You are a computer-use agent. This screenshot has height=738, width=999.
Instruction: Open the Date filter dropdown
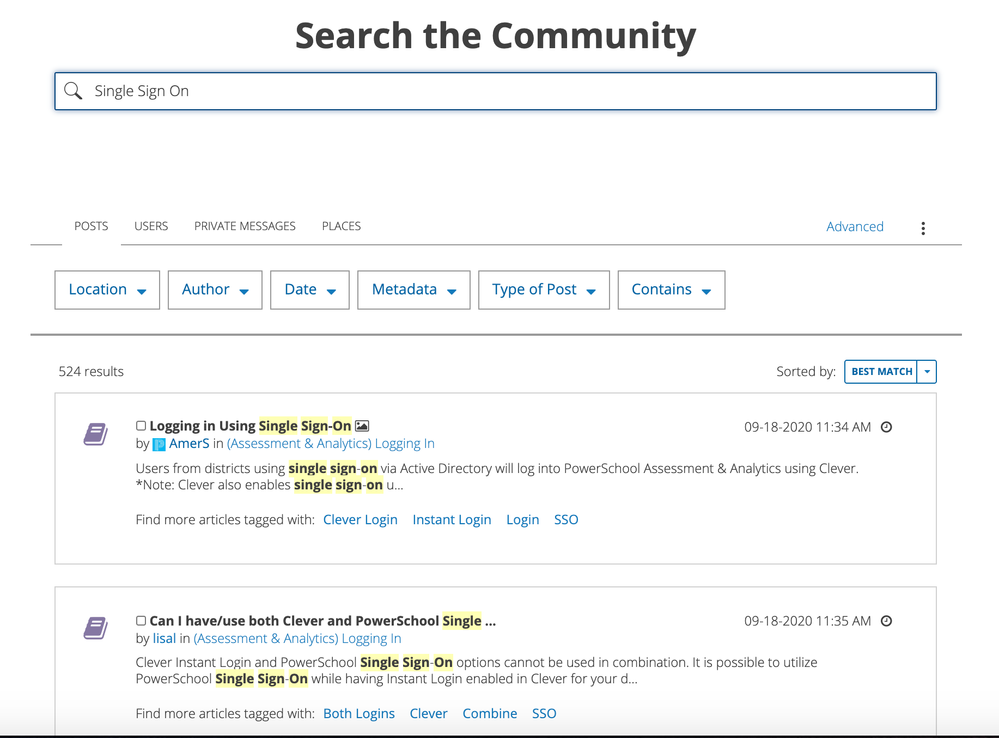[310, 290]
